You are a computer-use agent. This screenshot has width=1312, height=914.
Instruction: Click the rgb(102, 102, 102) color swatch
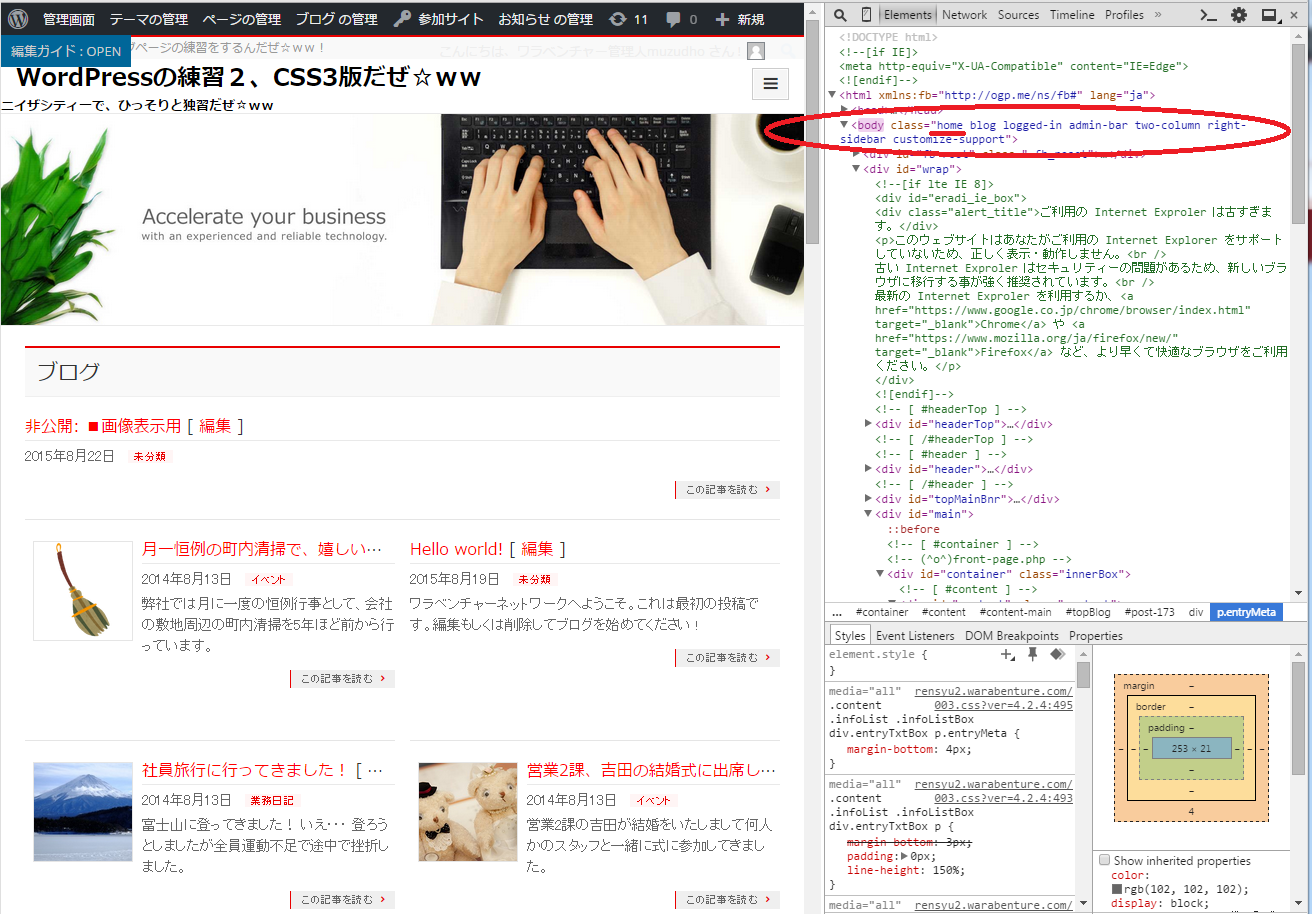(x=1117, y=890)
